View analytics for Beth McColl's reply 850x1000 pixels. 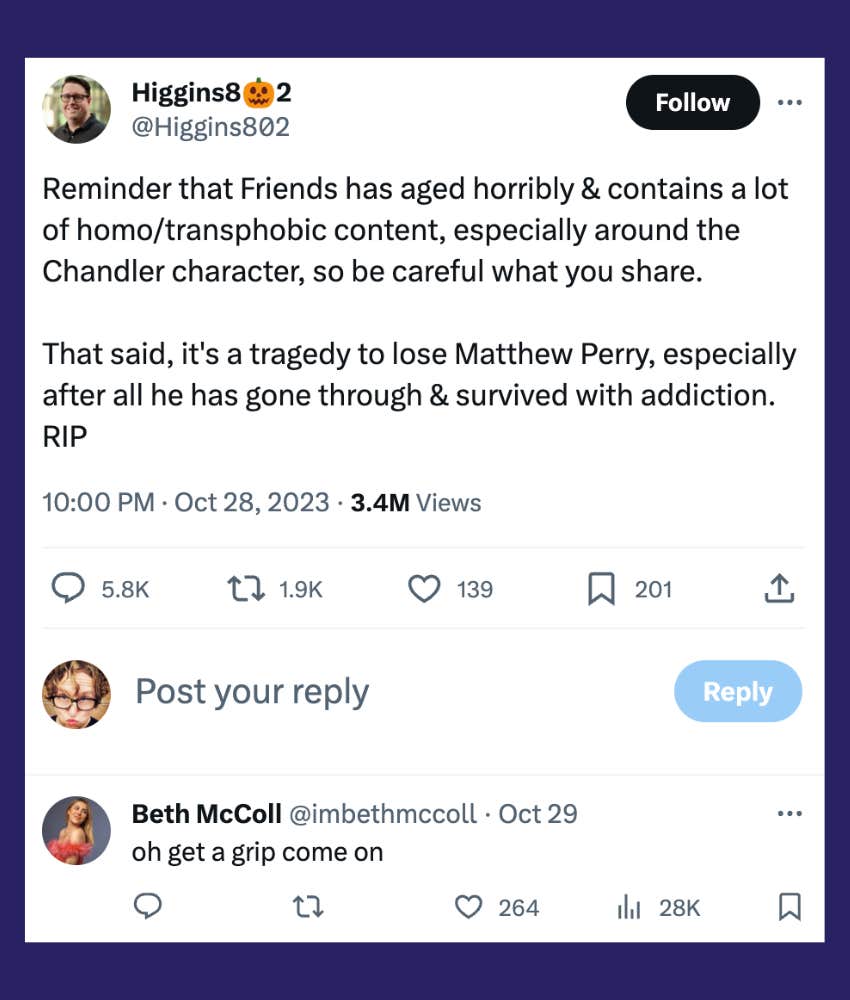628,907
